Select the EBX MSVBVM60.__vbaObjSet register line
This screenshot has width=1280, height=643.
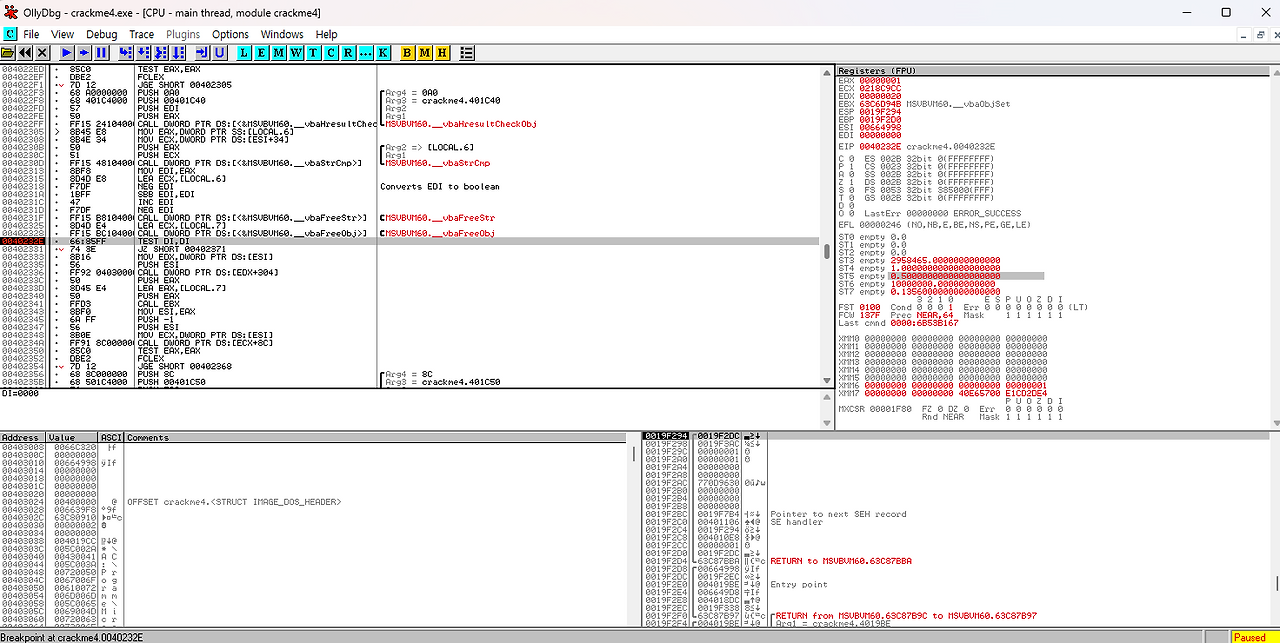pyautogui.click(x=925, y=104)
